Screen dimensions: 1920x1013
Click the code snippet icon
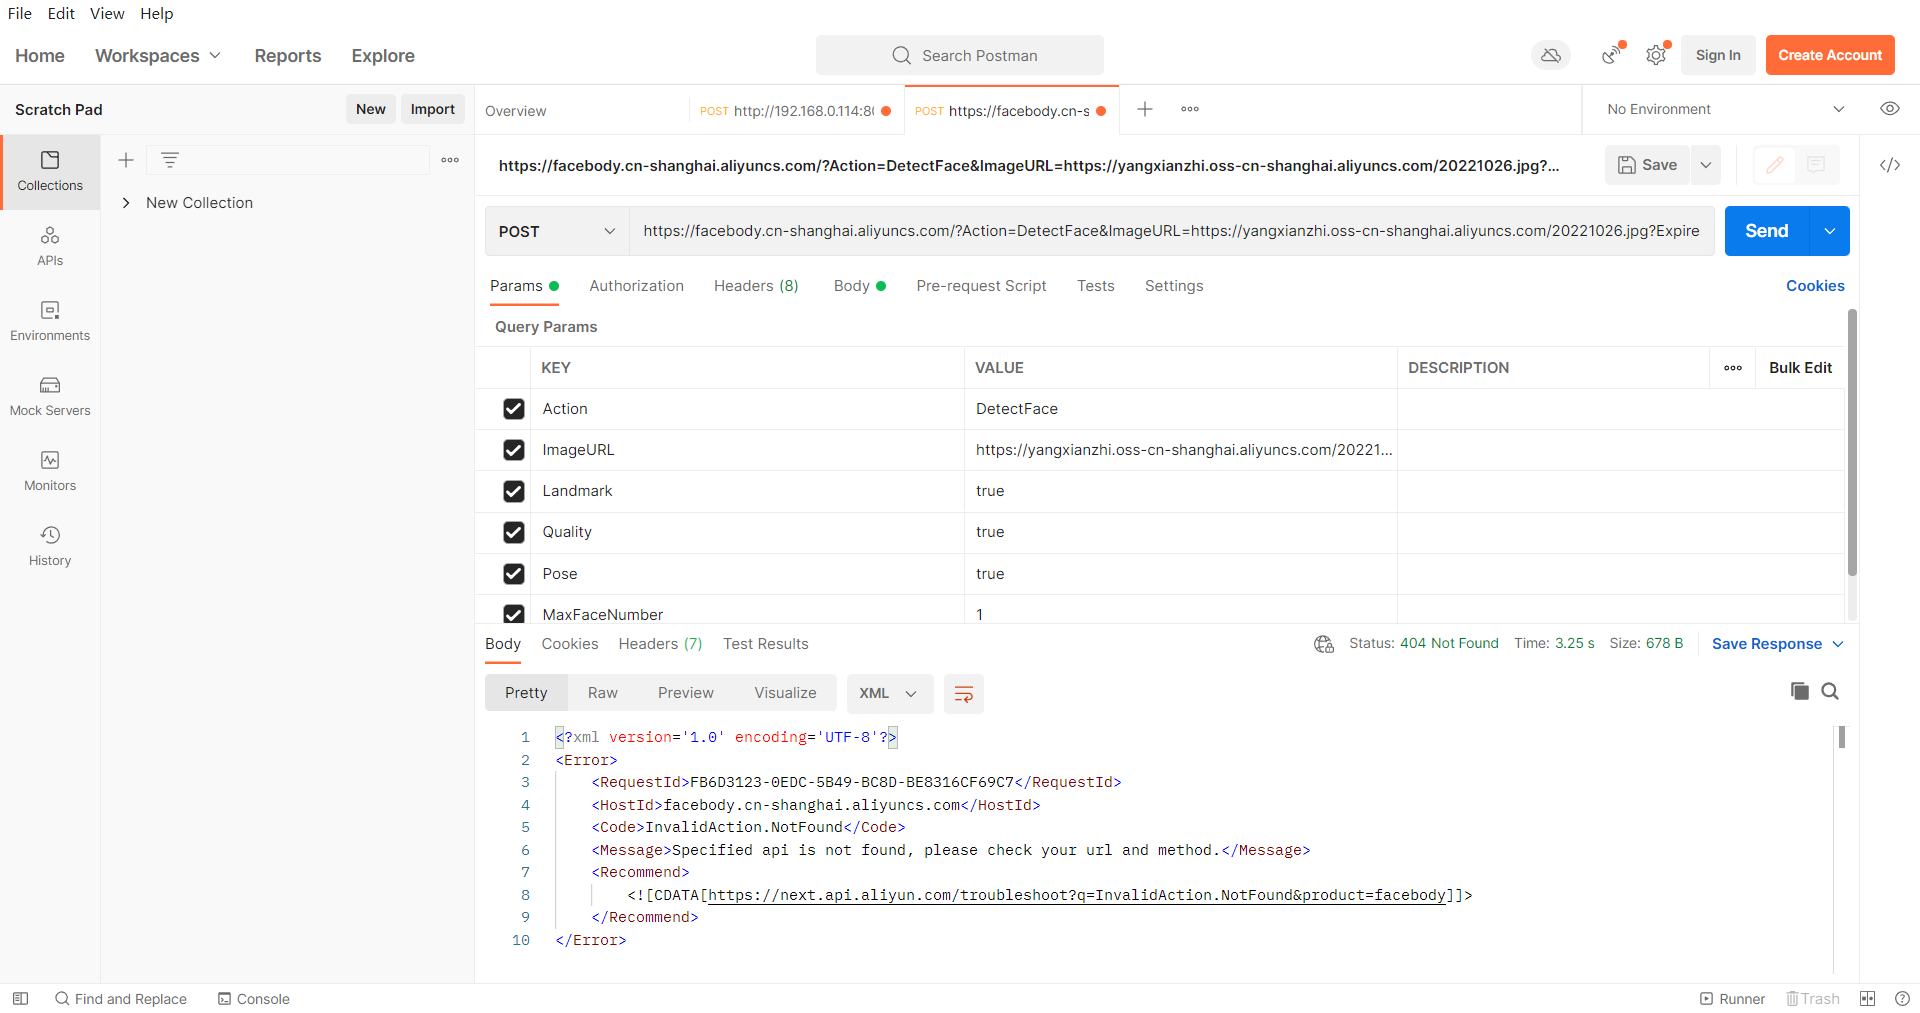(1889, 165)
